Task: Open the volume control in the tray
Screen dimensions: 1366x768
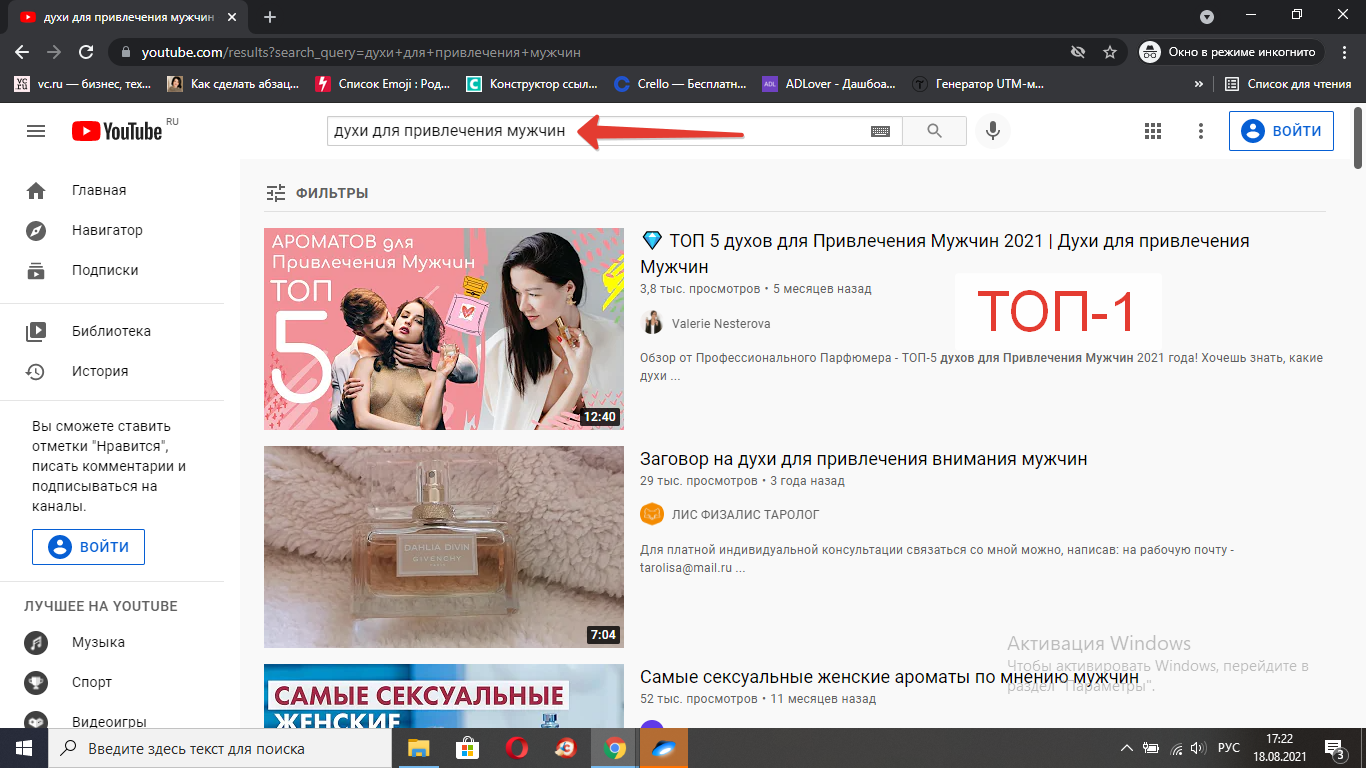Action: click(x=1197, y=748)
